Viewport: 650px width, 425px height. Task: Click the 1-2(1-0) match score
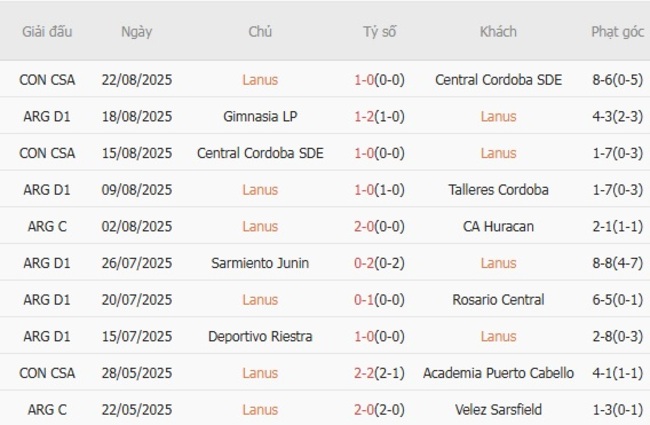click(x=379, y=116)
